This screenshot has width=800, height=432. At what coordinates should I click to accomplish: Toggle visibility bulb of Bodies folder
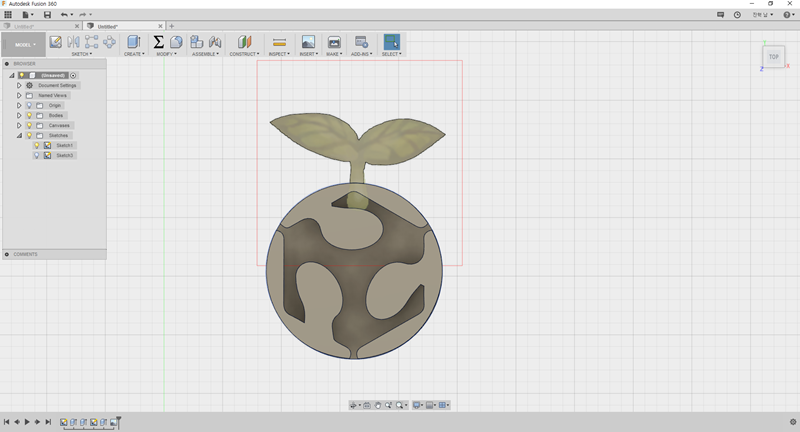(x=29, y=115)
